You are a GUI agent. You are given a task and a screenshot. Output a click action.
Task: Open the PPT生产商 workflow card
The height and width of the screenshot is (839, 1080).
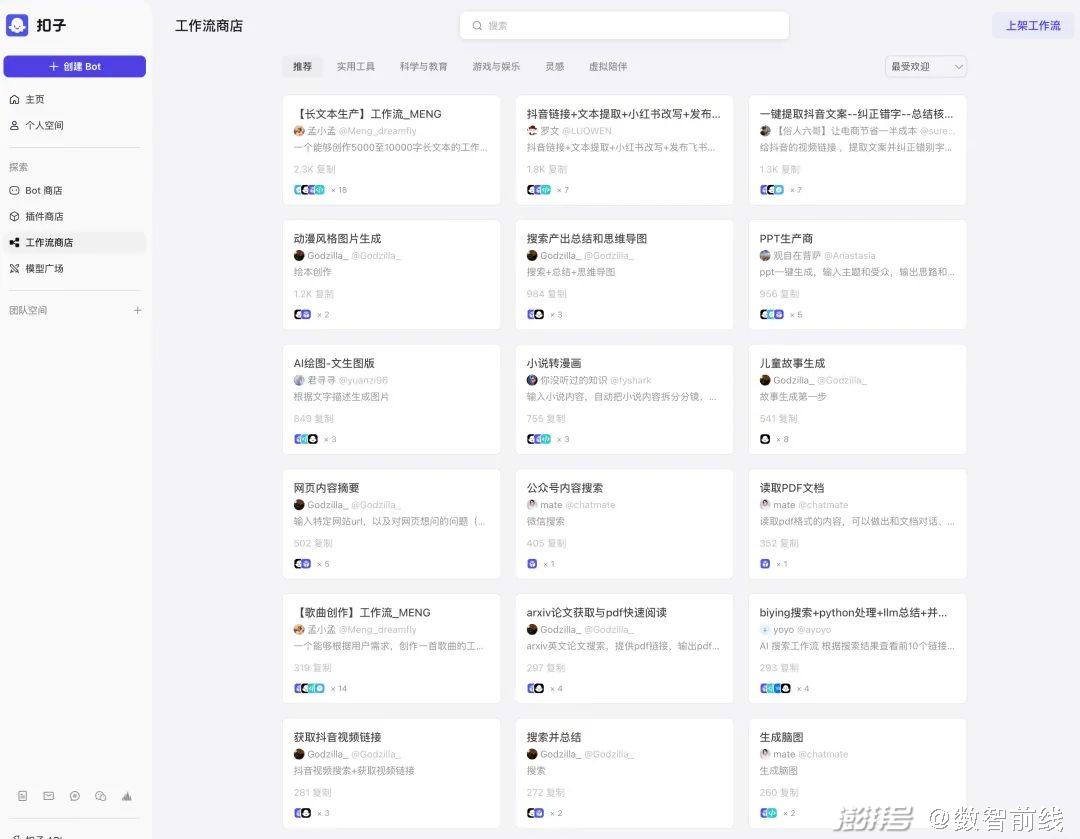857,274
